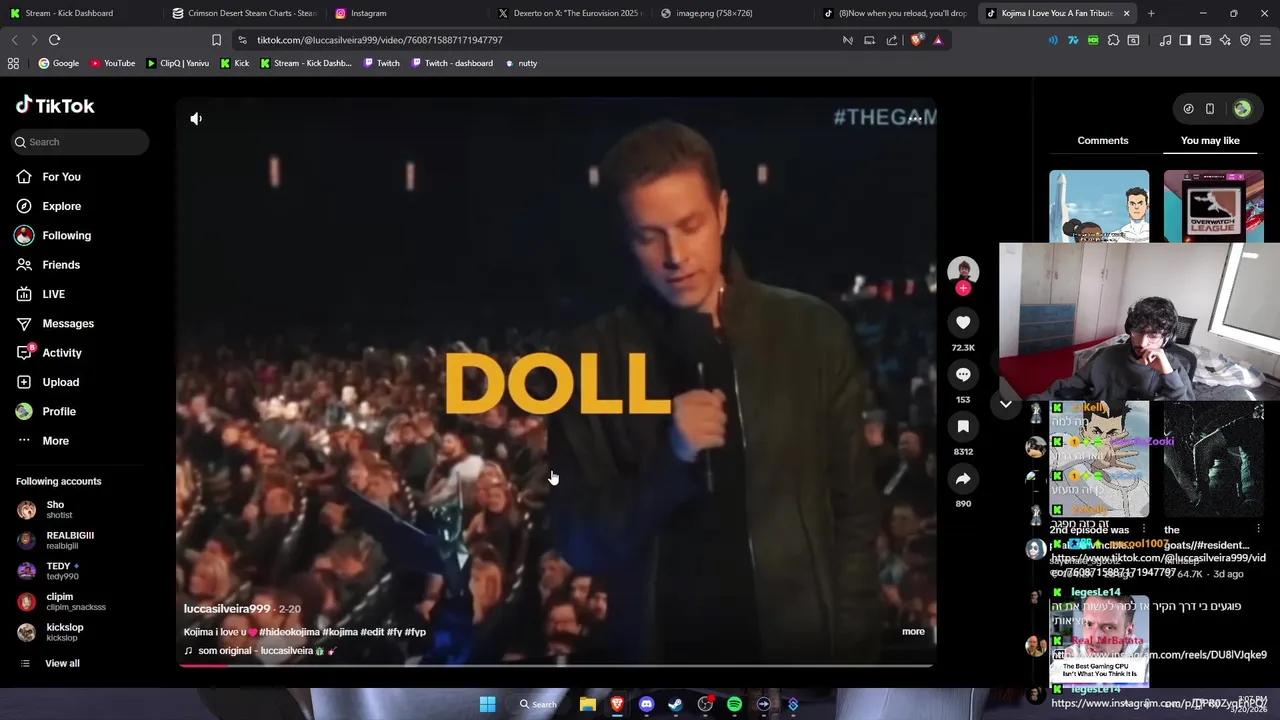Save video with bookmark icon
The image size is (1280, 720).
click(x=963, y=426)
